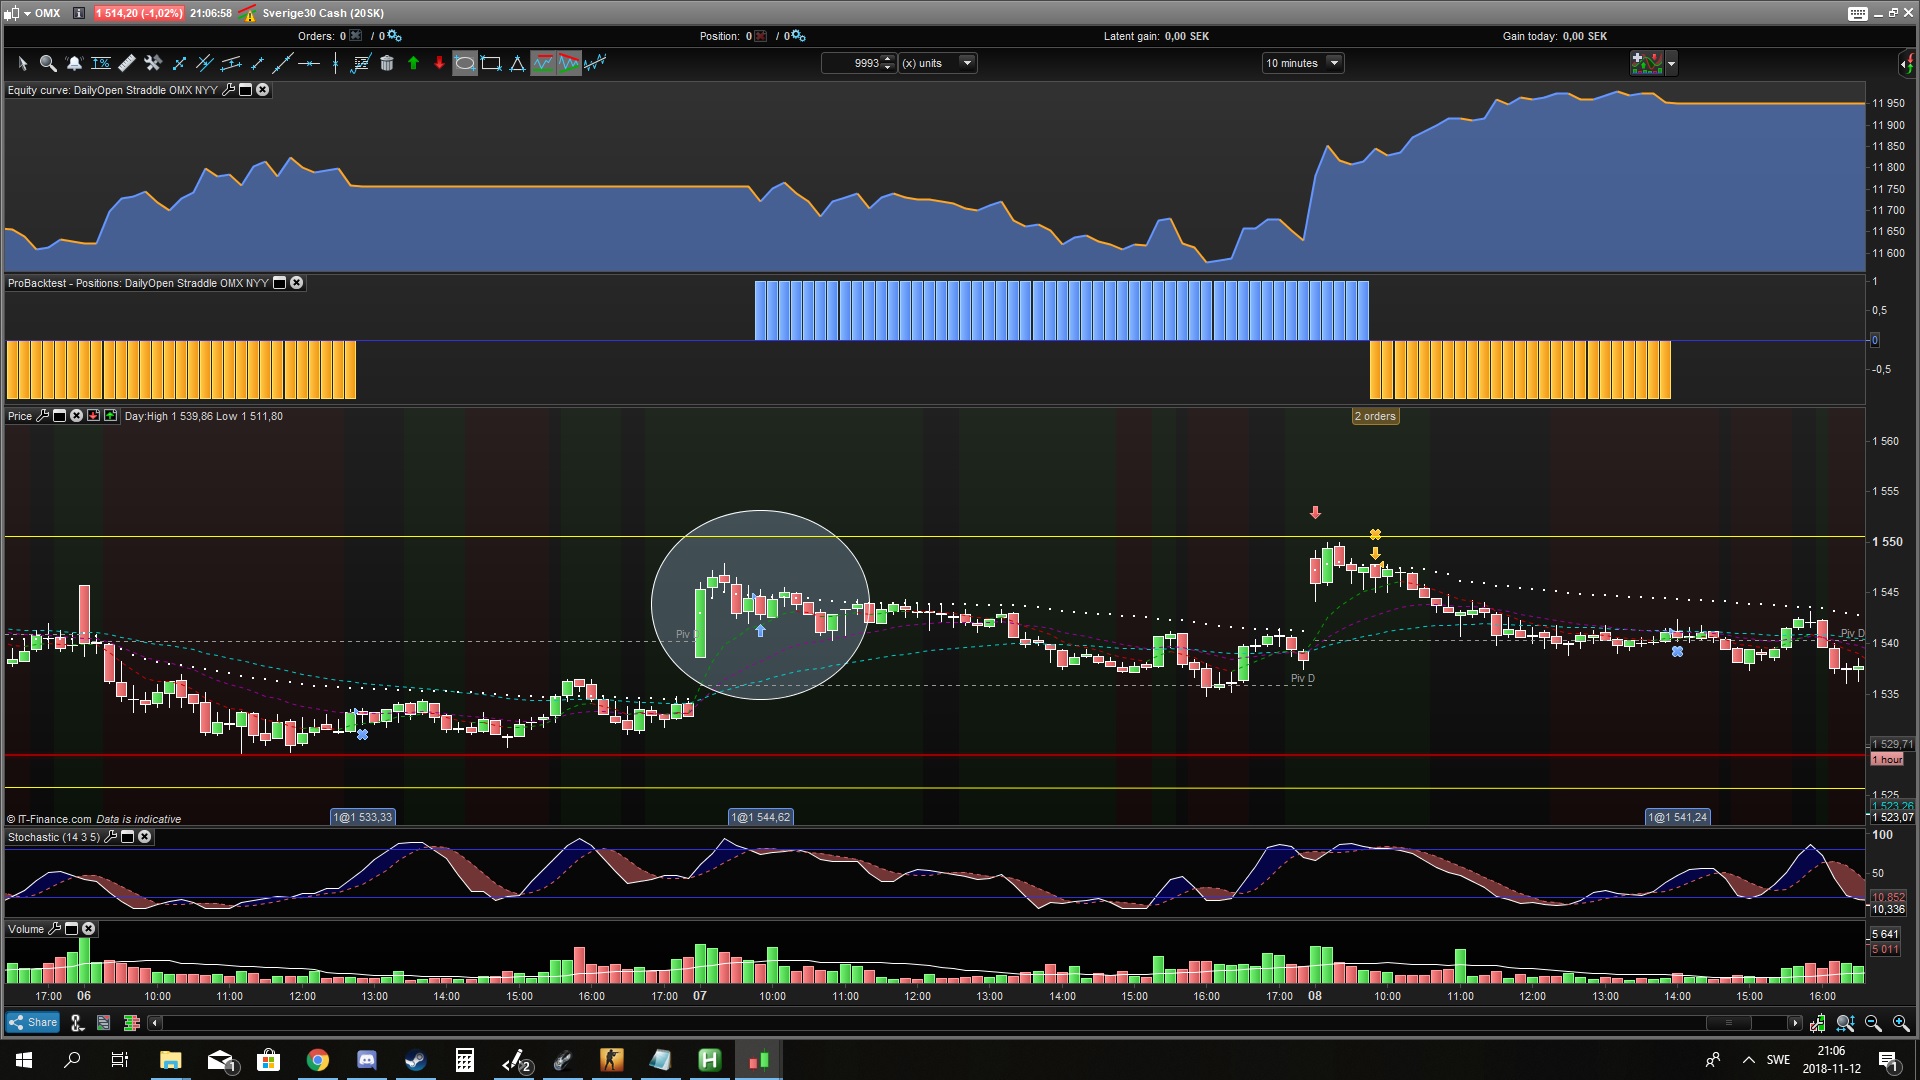Click the Share button
Viewport: 1920px width, 1080px height.
tap(33, 1022)
